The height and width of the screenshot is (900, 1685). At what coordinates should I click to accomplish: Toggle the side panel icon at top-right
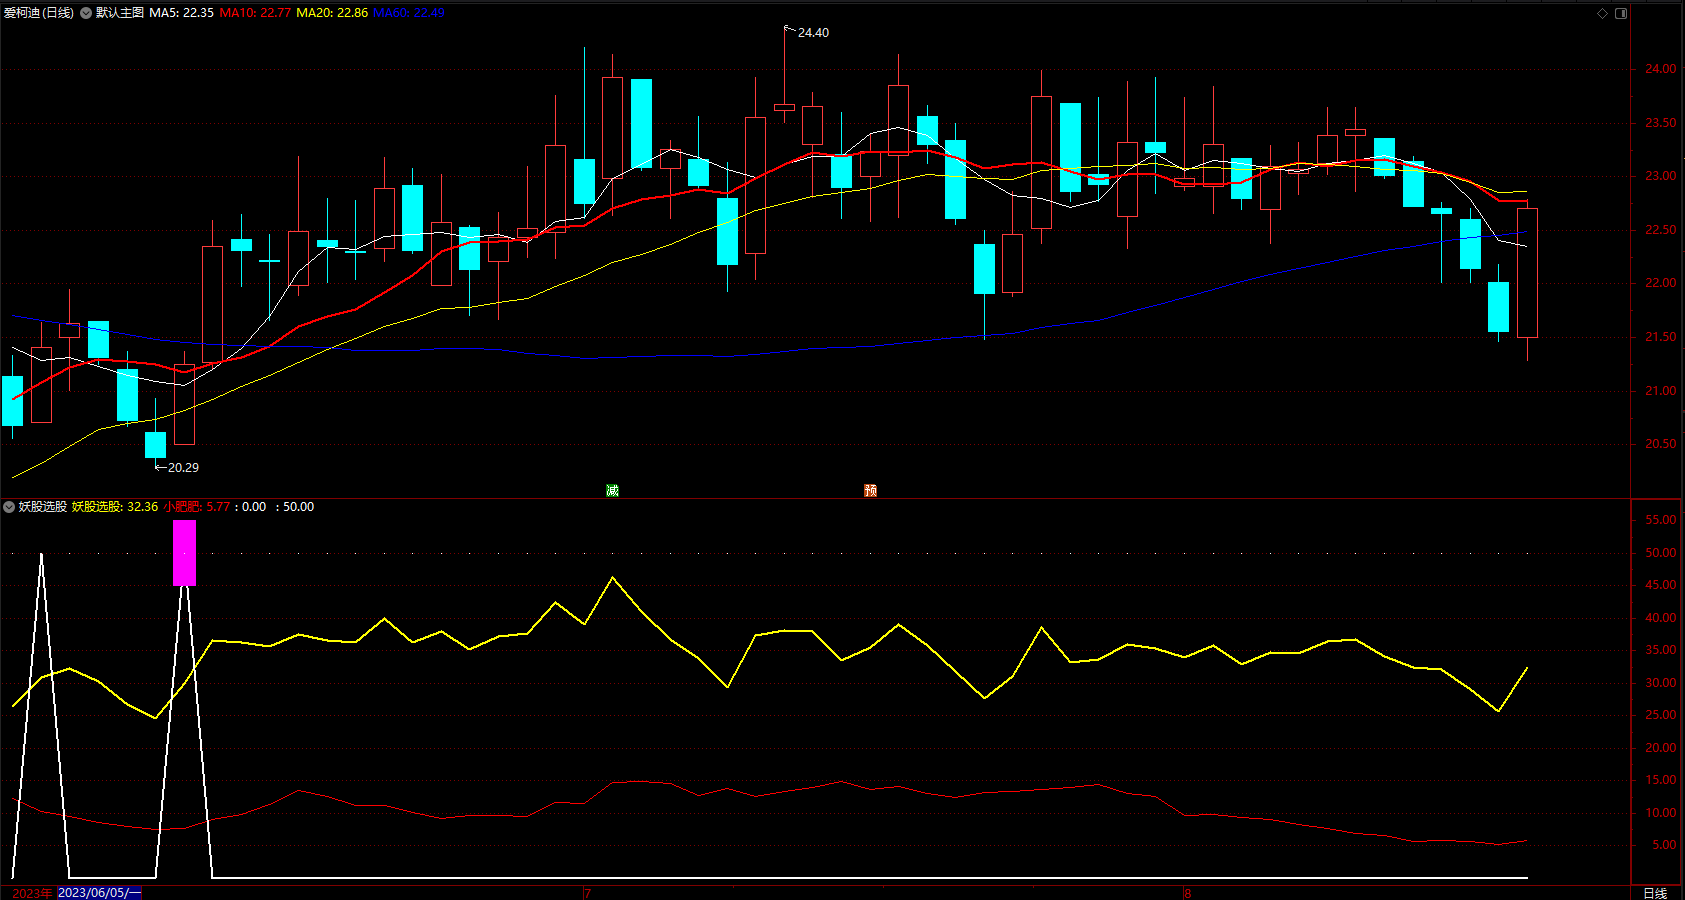coord(1621,13)
